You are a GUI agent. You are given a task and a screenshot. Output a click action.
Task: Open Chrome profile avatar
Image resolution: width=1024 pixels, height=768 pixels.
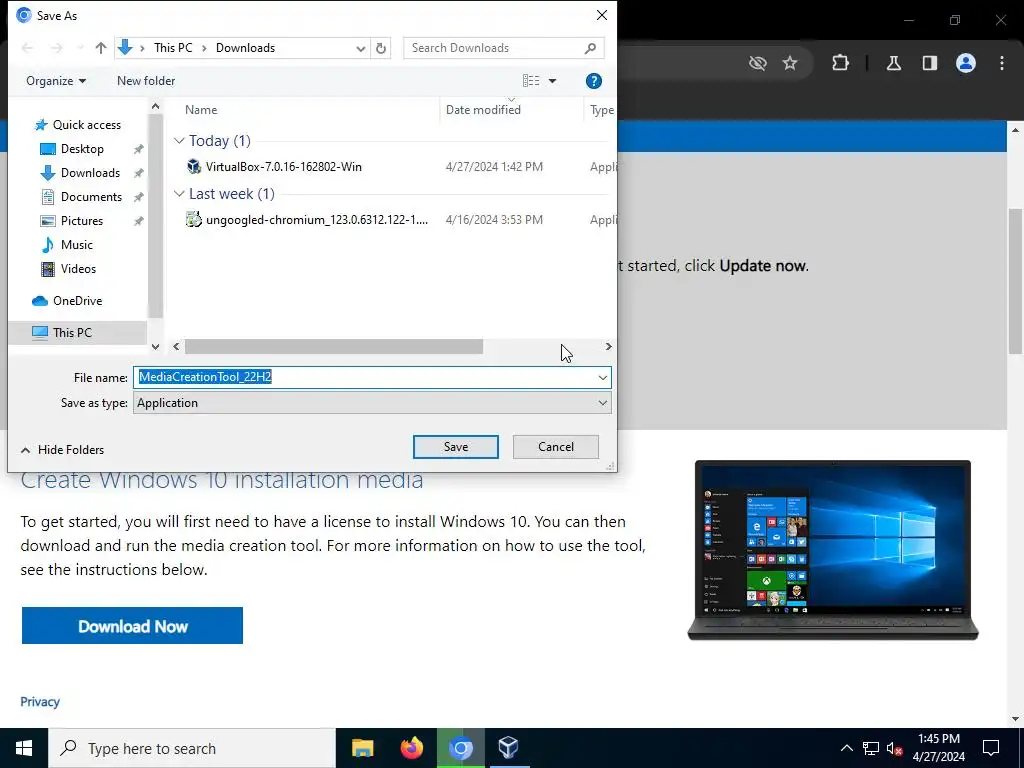pyautogui.click(x=966, y=63)
